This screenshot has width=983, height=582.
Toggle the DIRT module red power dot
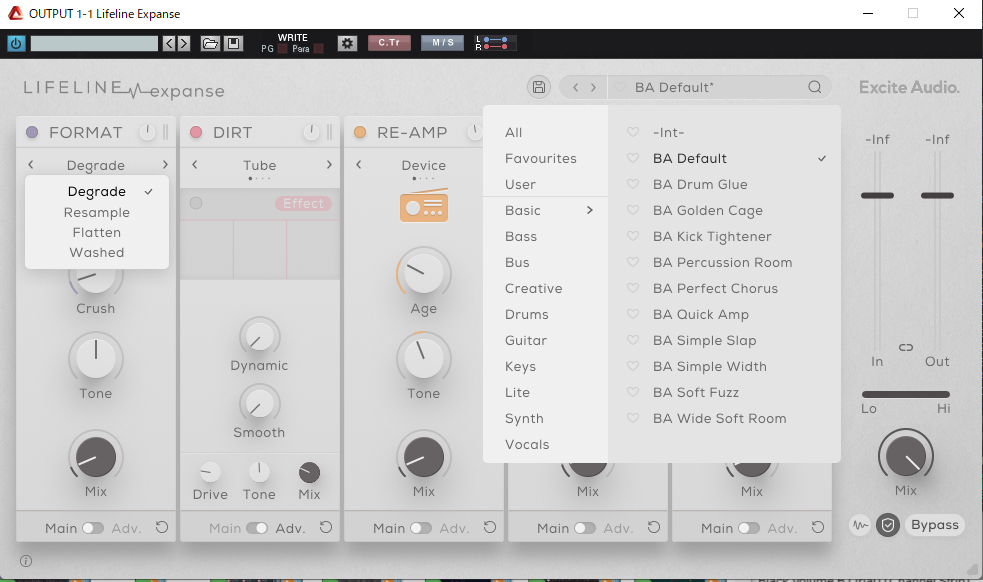[x=196, y=132]
